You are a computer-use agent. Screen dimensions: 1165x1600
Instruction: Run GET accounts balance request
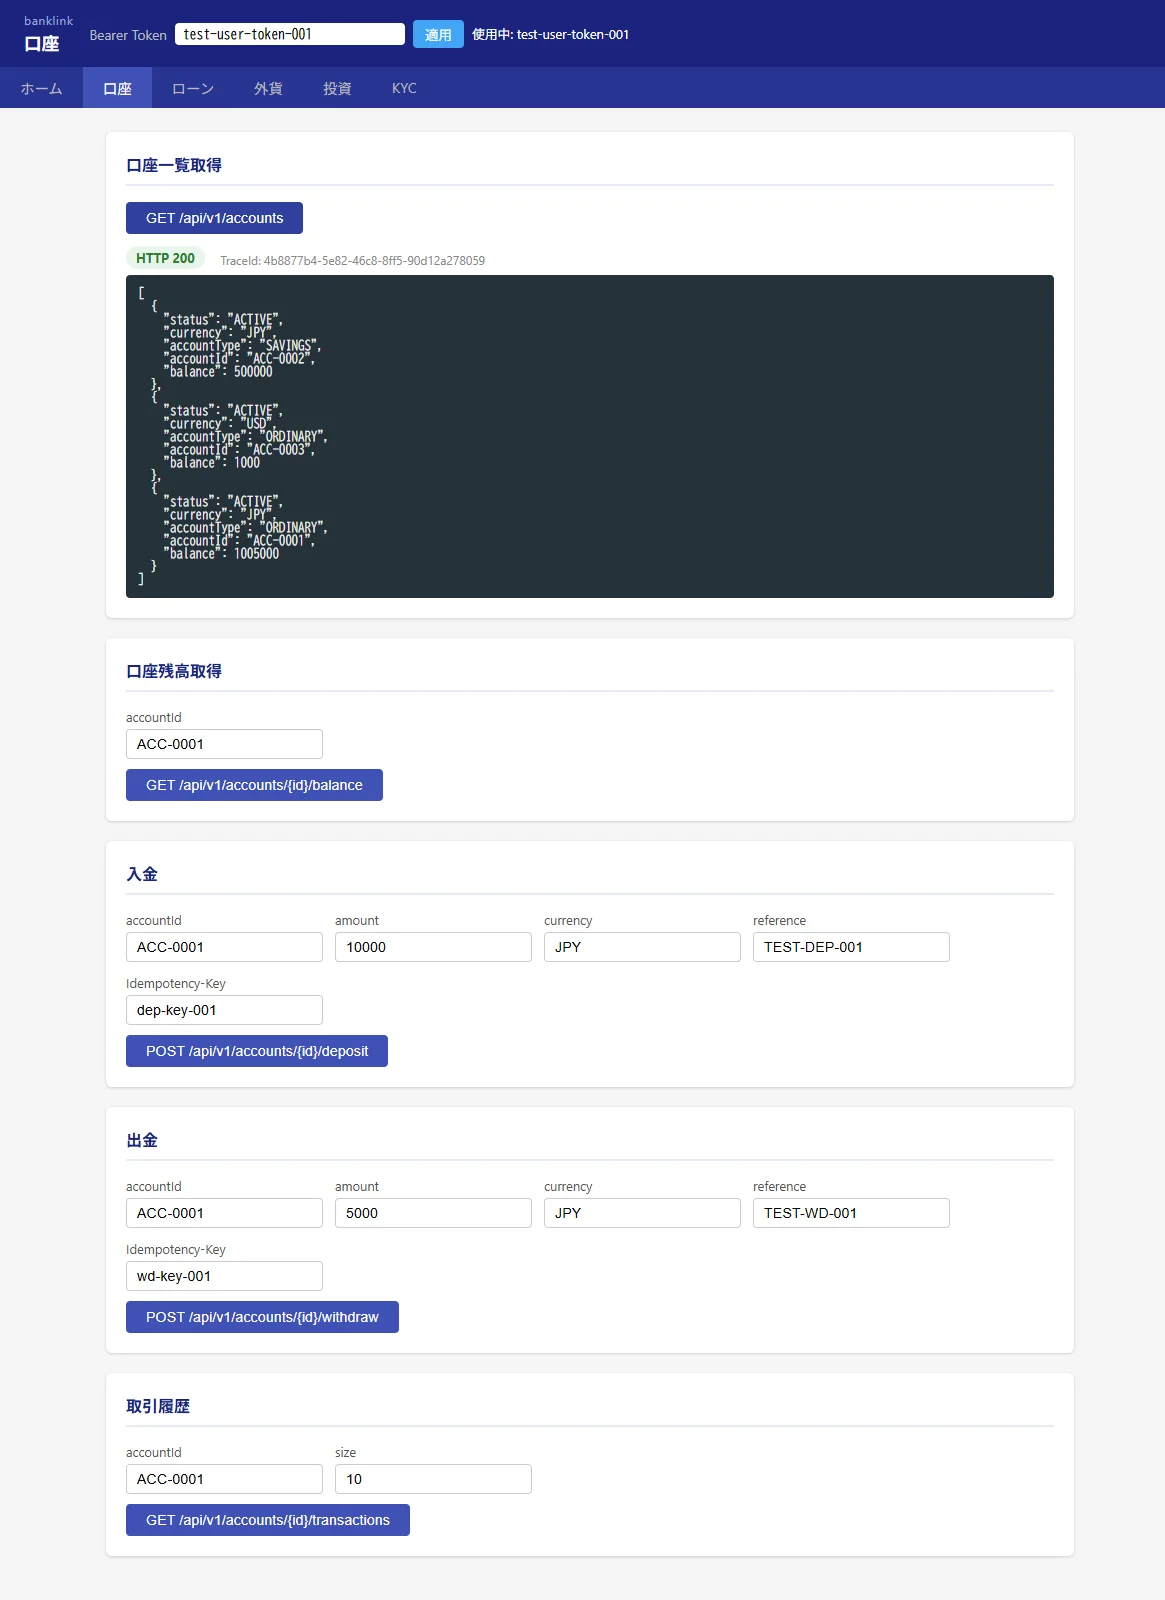click(x=254, y=785)
